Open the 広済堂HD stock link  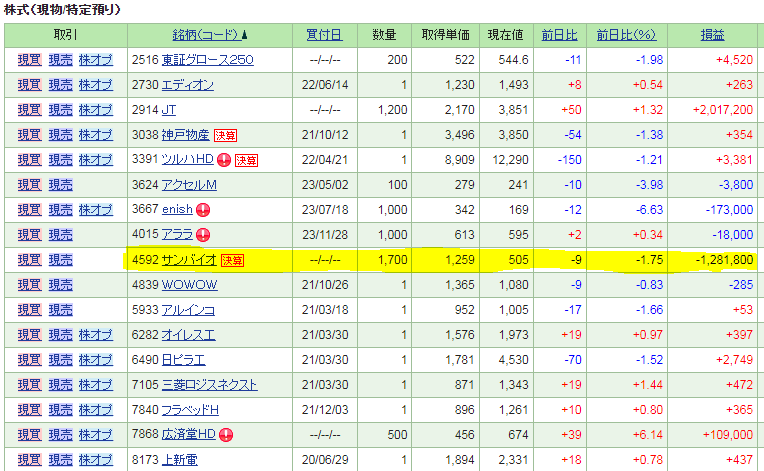click(x=189, y=434)
